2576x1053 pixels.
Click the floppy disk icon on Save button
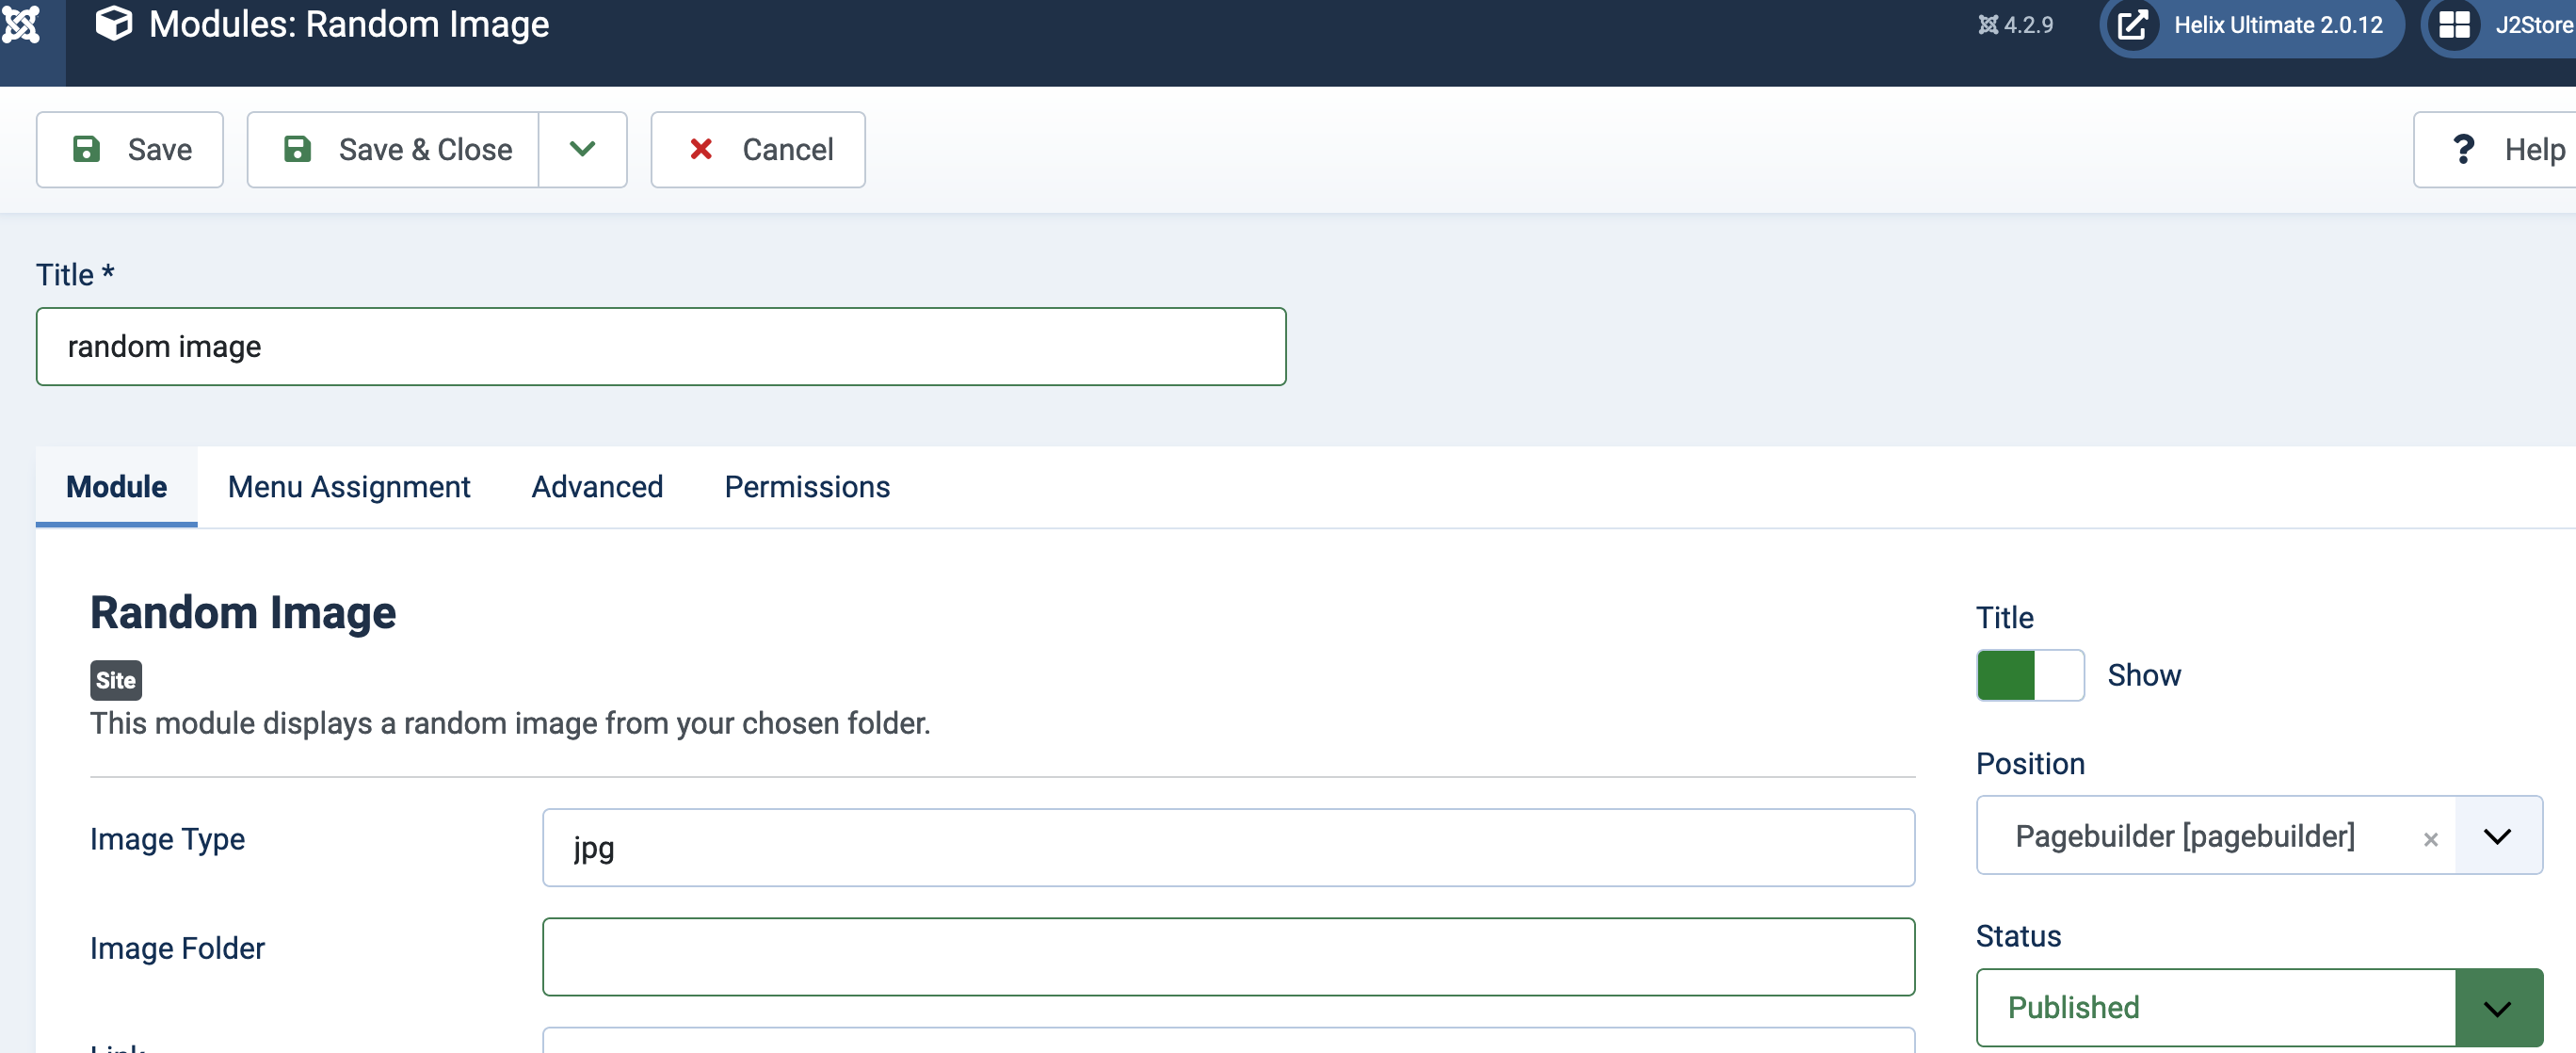[x=87, y=148]
